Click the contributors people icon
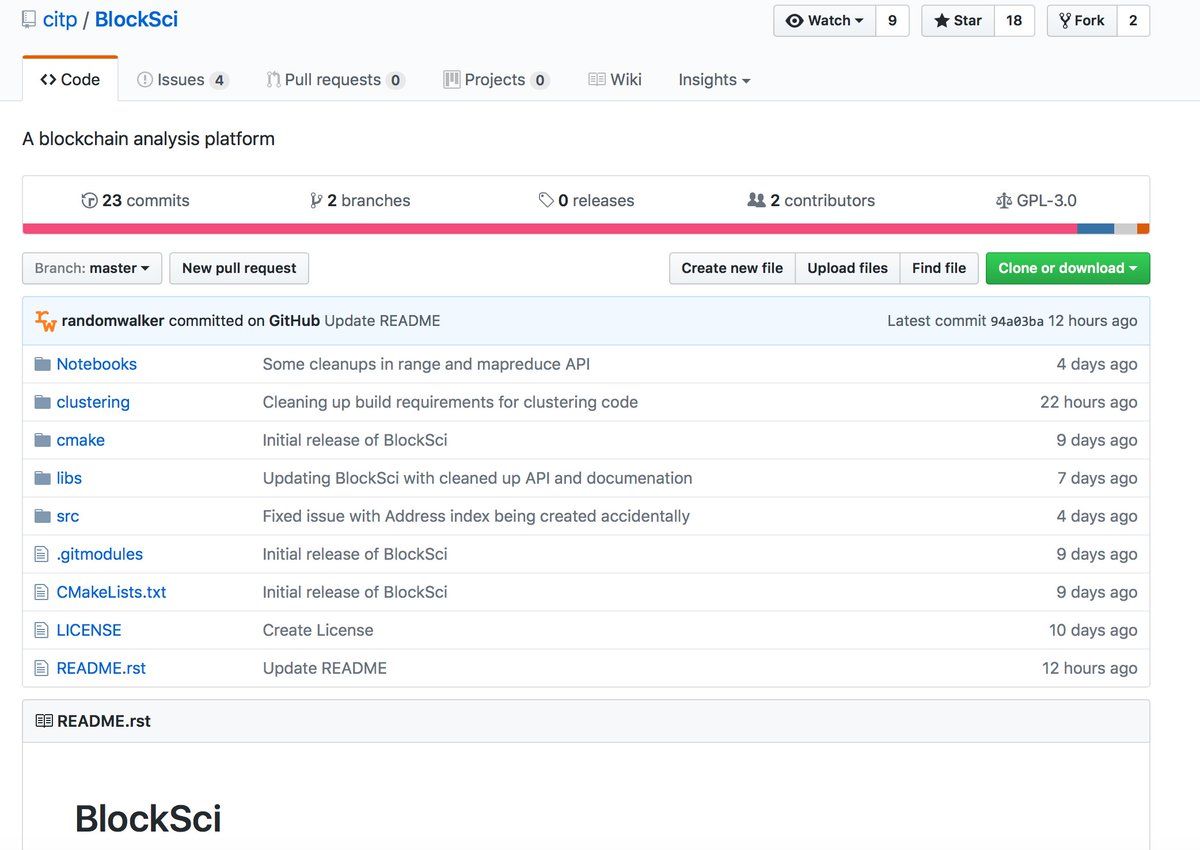The height and width of the screenshot is (850, 1200). point(756,200)
